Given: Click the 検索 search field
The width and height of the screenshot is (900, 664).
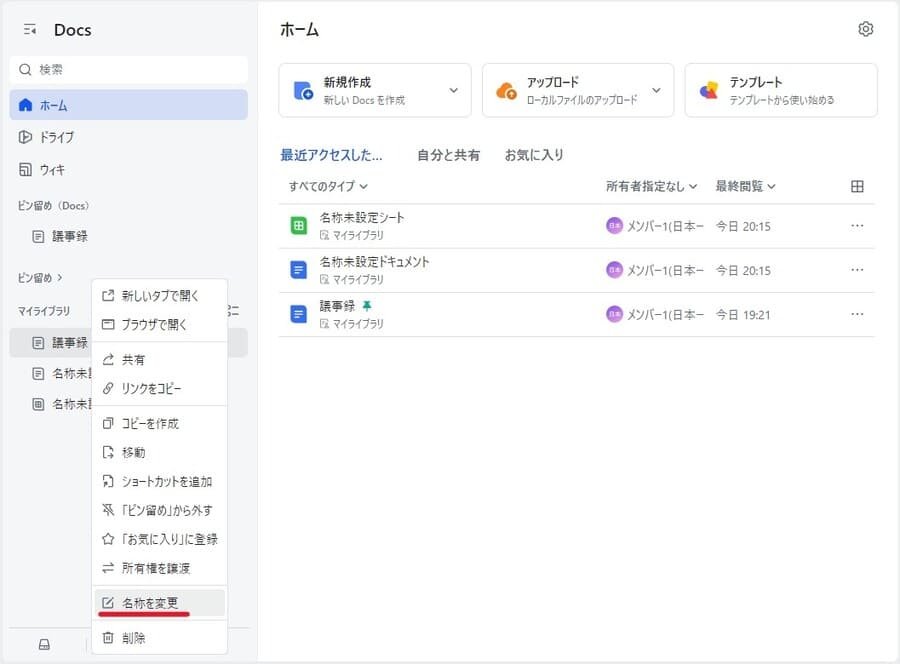Looking at the screenshot, I should [128, 69].
